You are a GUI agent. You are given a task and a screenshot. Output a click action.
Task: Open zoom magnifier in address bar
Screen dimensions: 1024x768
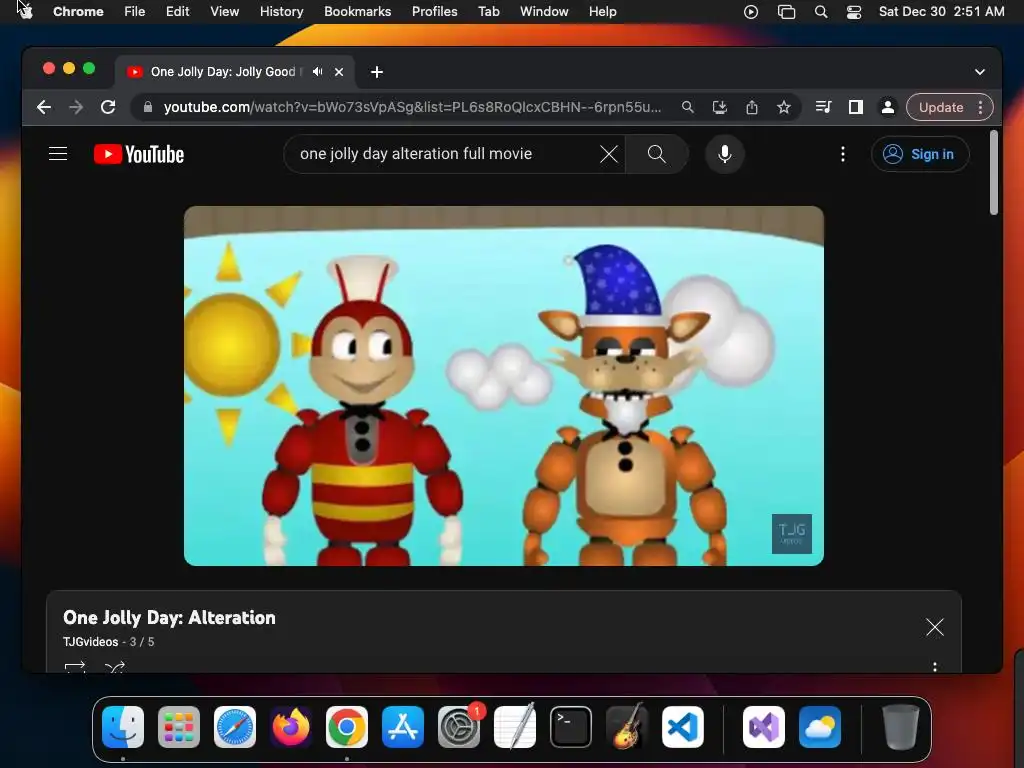(x=688, y=107)
